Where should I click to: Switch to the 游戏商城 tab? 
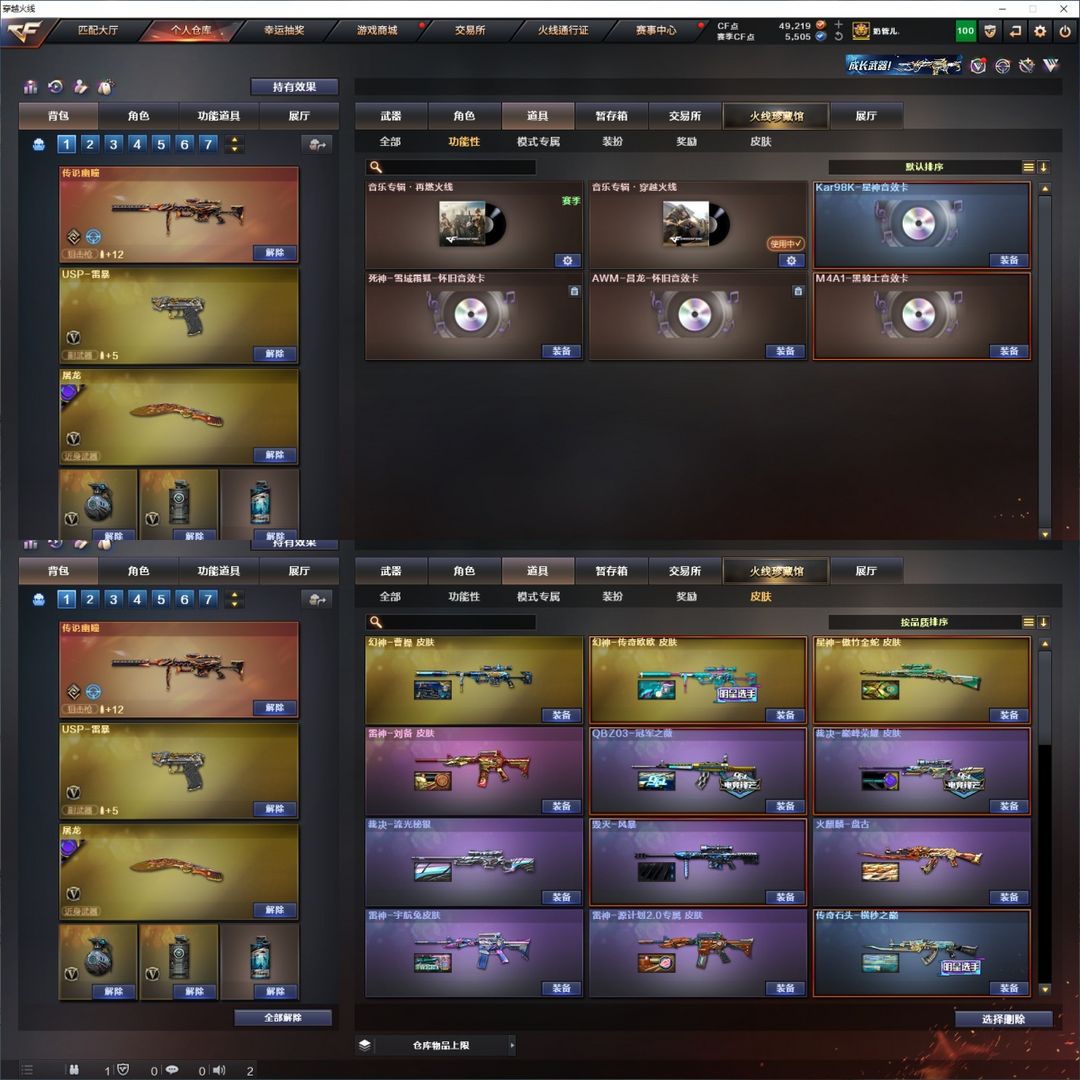377,30
